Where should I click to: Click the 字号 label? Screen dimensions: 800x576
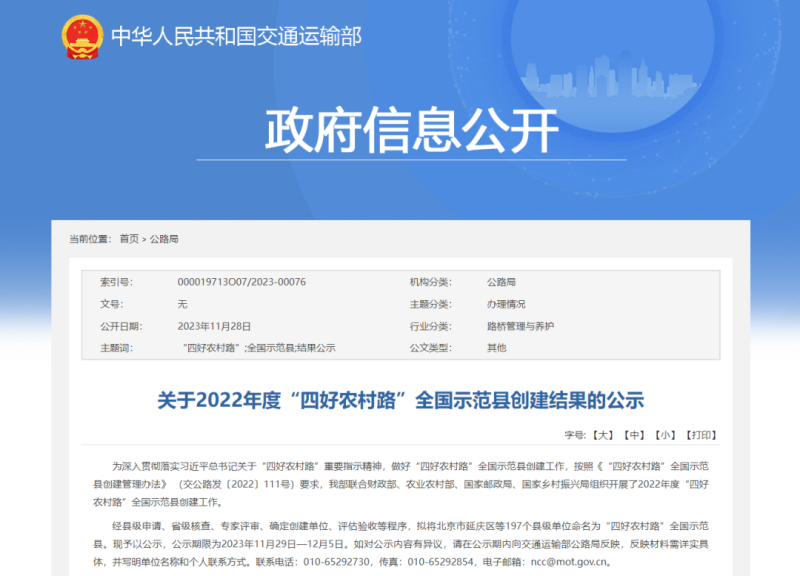[x=575, y=435]
